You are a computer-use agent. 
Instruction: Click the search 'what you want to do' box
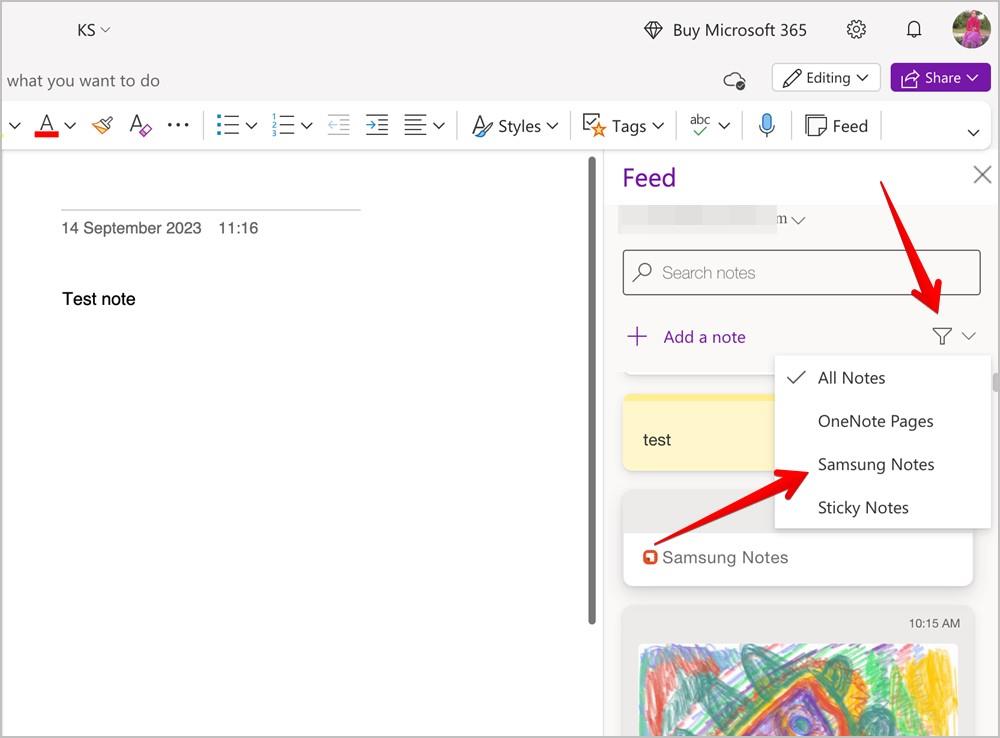click(x=83, y=81)
